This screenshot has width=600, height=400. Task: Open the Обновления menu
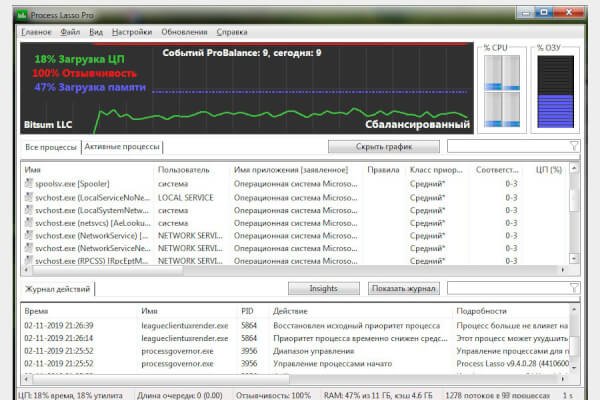click(x=184, y=32)
